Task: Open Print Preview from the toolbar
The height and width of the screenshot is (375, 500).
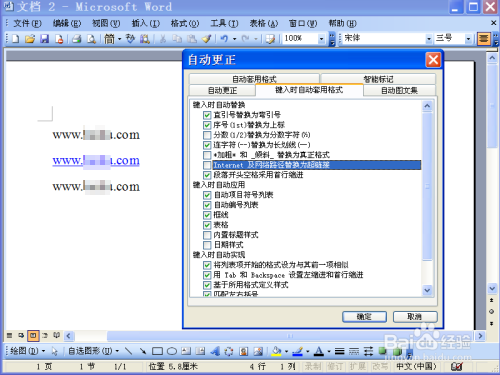Action: tap(91, 39)
